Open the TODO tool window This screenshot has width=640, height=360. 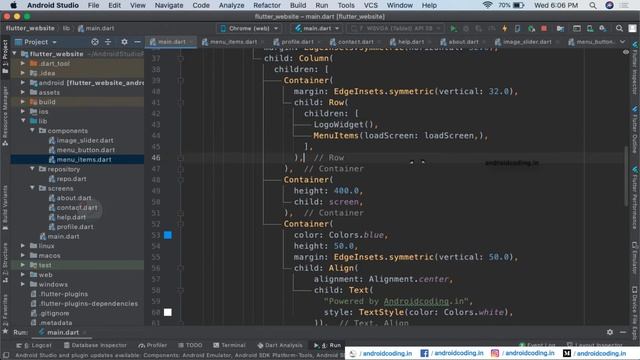click(x=190, y=345)
